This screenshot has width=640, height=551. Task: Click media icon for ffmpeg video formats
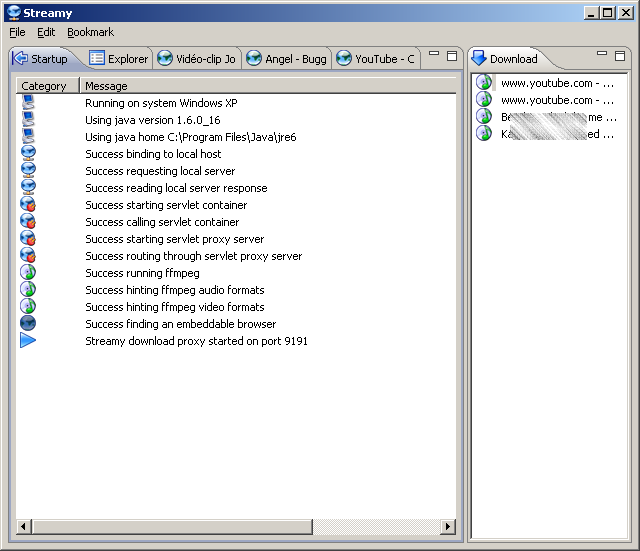[x=28, y=306]
